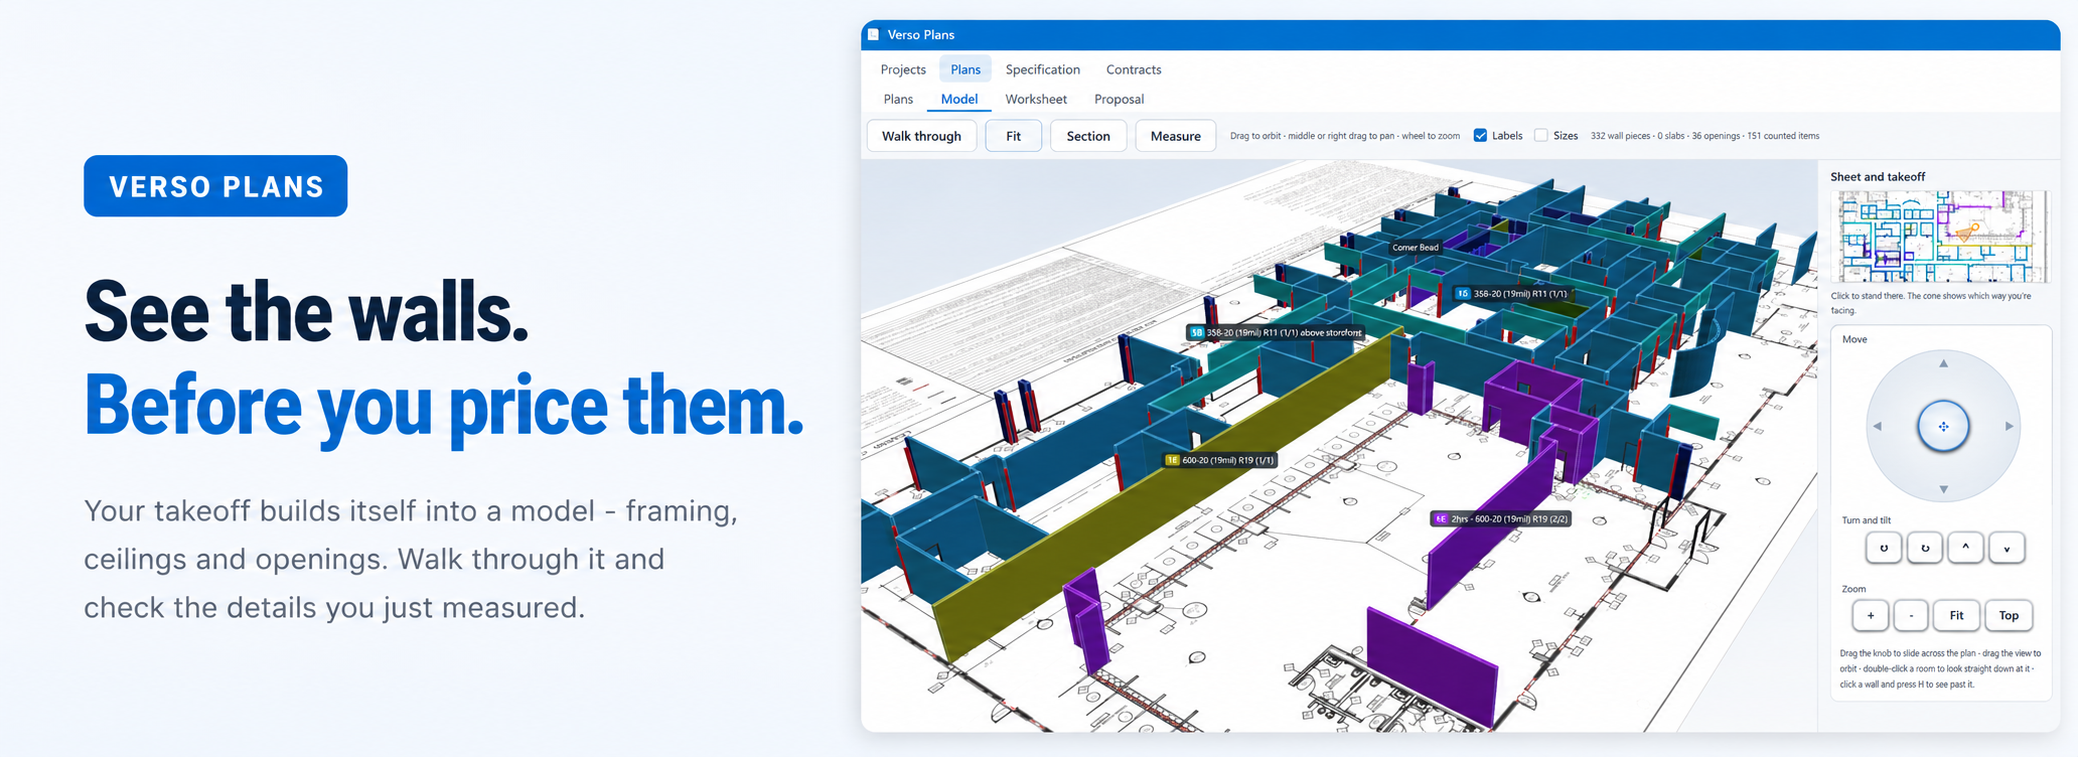Viewport: 2078px width, 757px height.
Task: Click Fit in the Zoom controls panel
Action: click(1956, 616)
